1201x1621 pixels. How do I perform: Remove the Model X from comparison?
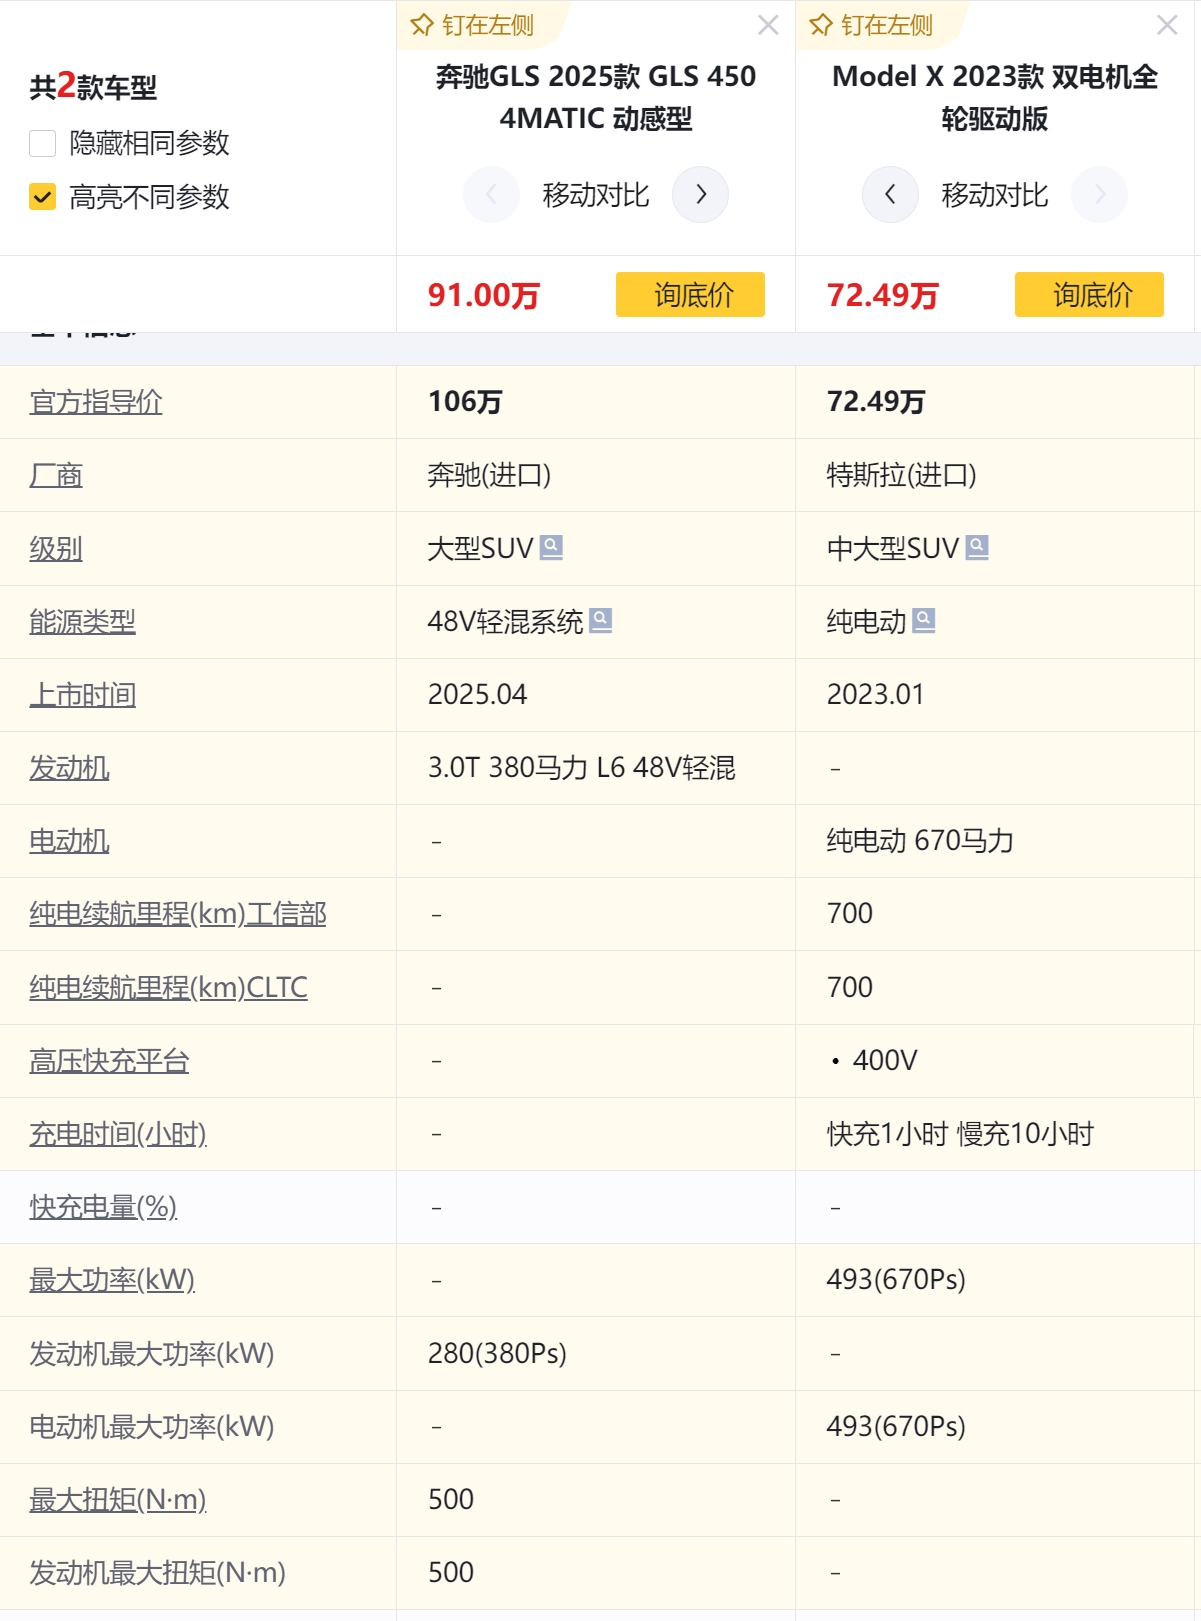1167,25
